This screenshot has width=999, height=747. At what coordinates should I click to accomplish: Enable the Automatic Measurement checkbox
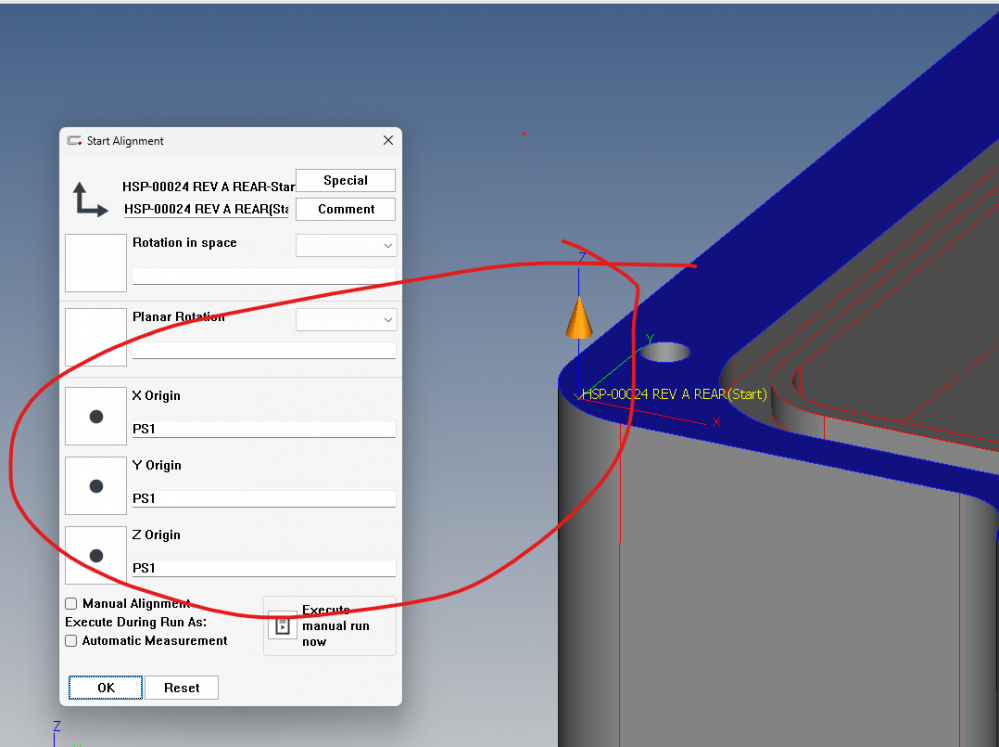[x=71, y=641]
